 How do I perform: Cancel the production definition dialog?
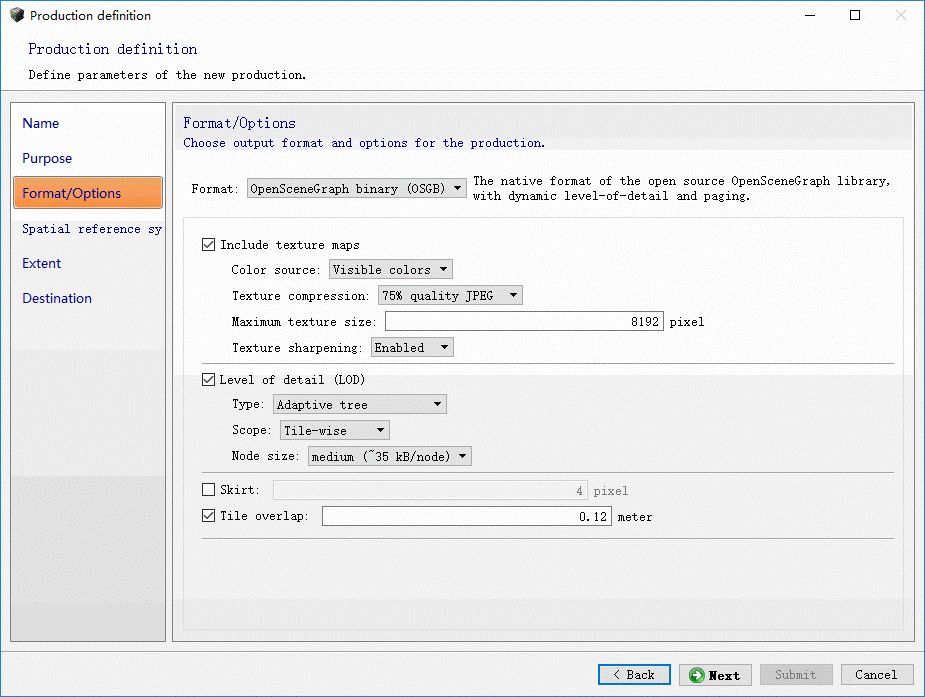(876, 675)
